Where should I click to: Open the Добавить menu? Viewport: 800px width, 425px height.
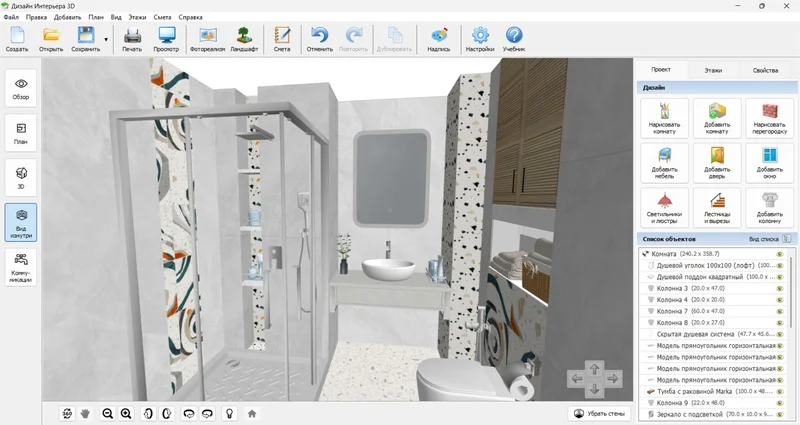pyautogui.click(x=67, y=17)
